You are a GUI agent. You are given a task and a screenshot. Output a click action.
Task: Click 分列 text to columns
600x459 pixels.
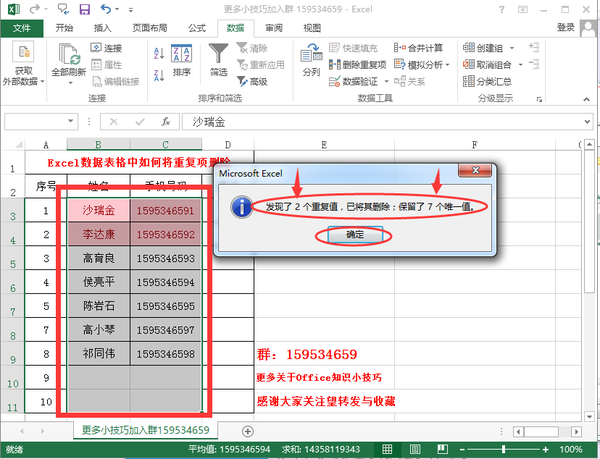(311, 60)
